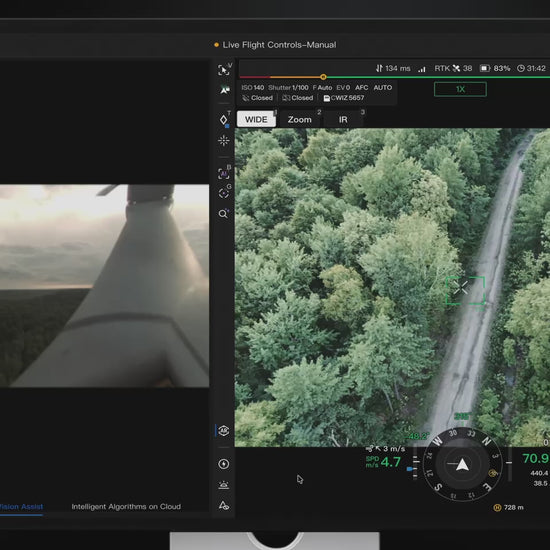Click the 440.4 altitude value
550x550 pixels.
pos(539,473)
